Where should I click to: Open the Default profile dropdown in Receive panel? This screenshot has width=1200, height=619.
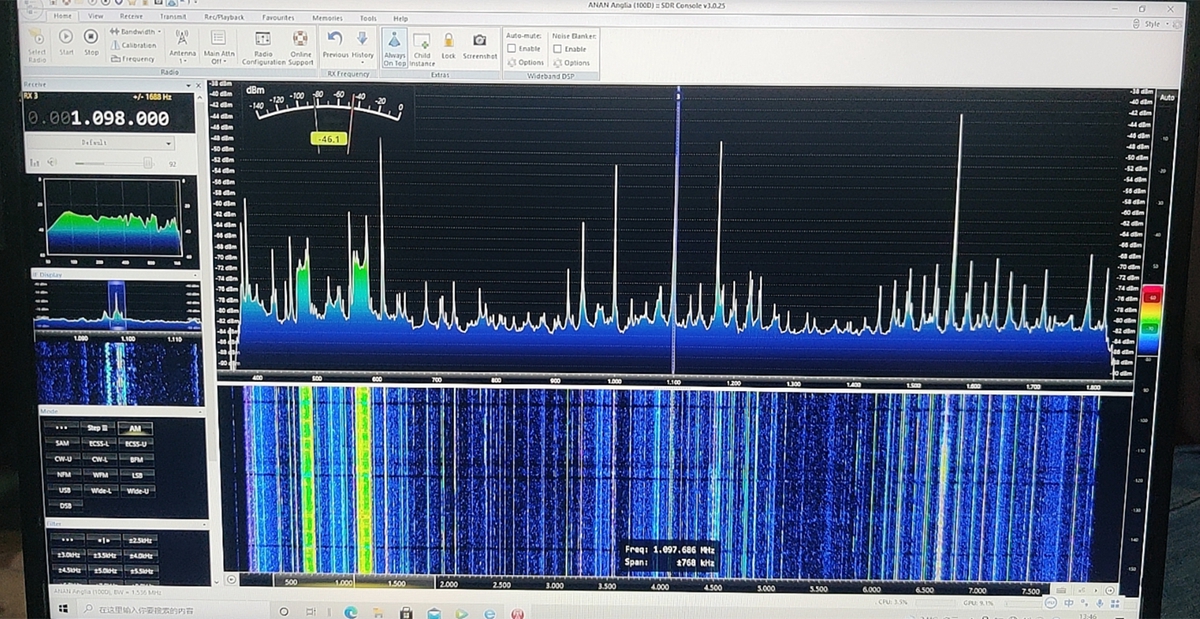pos(101,143)
